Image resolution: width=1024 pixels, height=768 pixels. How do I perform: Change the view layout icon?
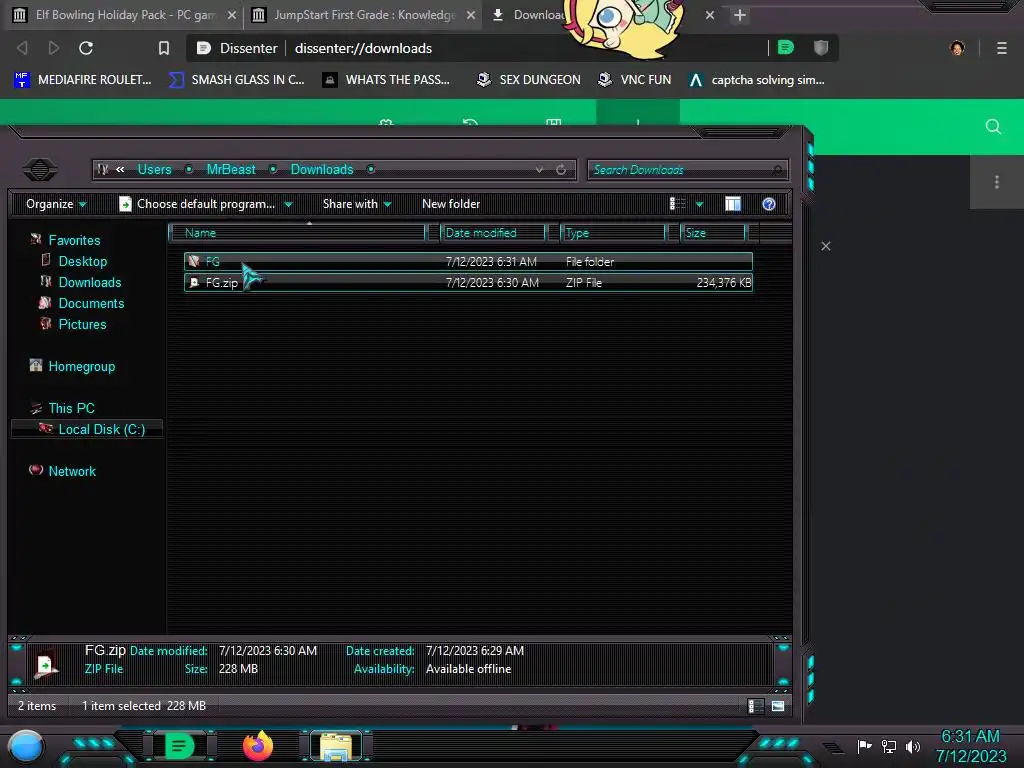[x=678, y=204]
